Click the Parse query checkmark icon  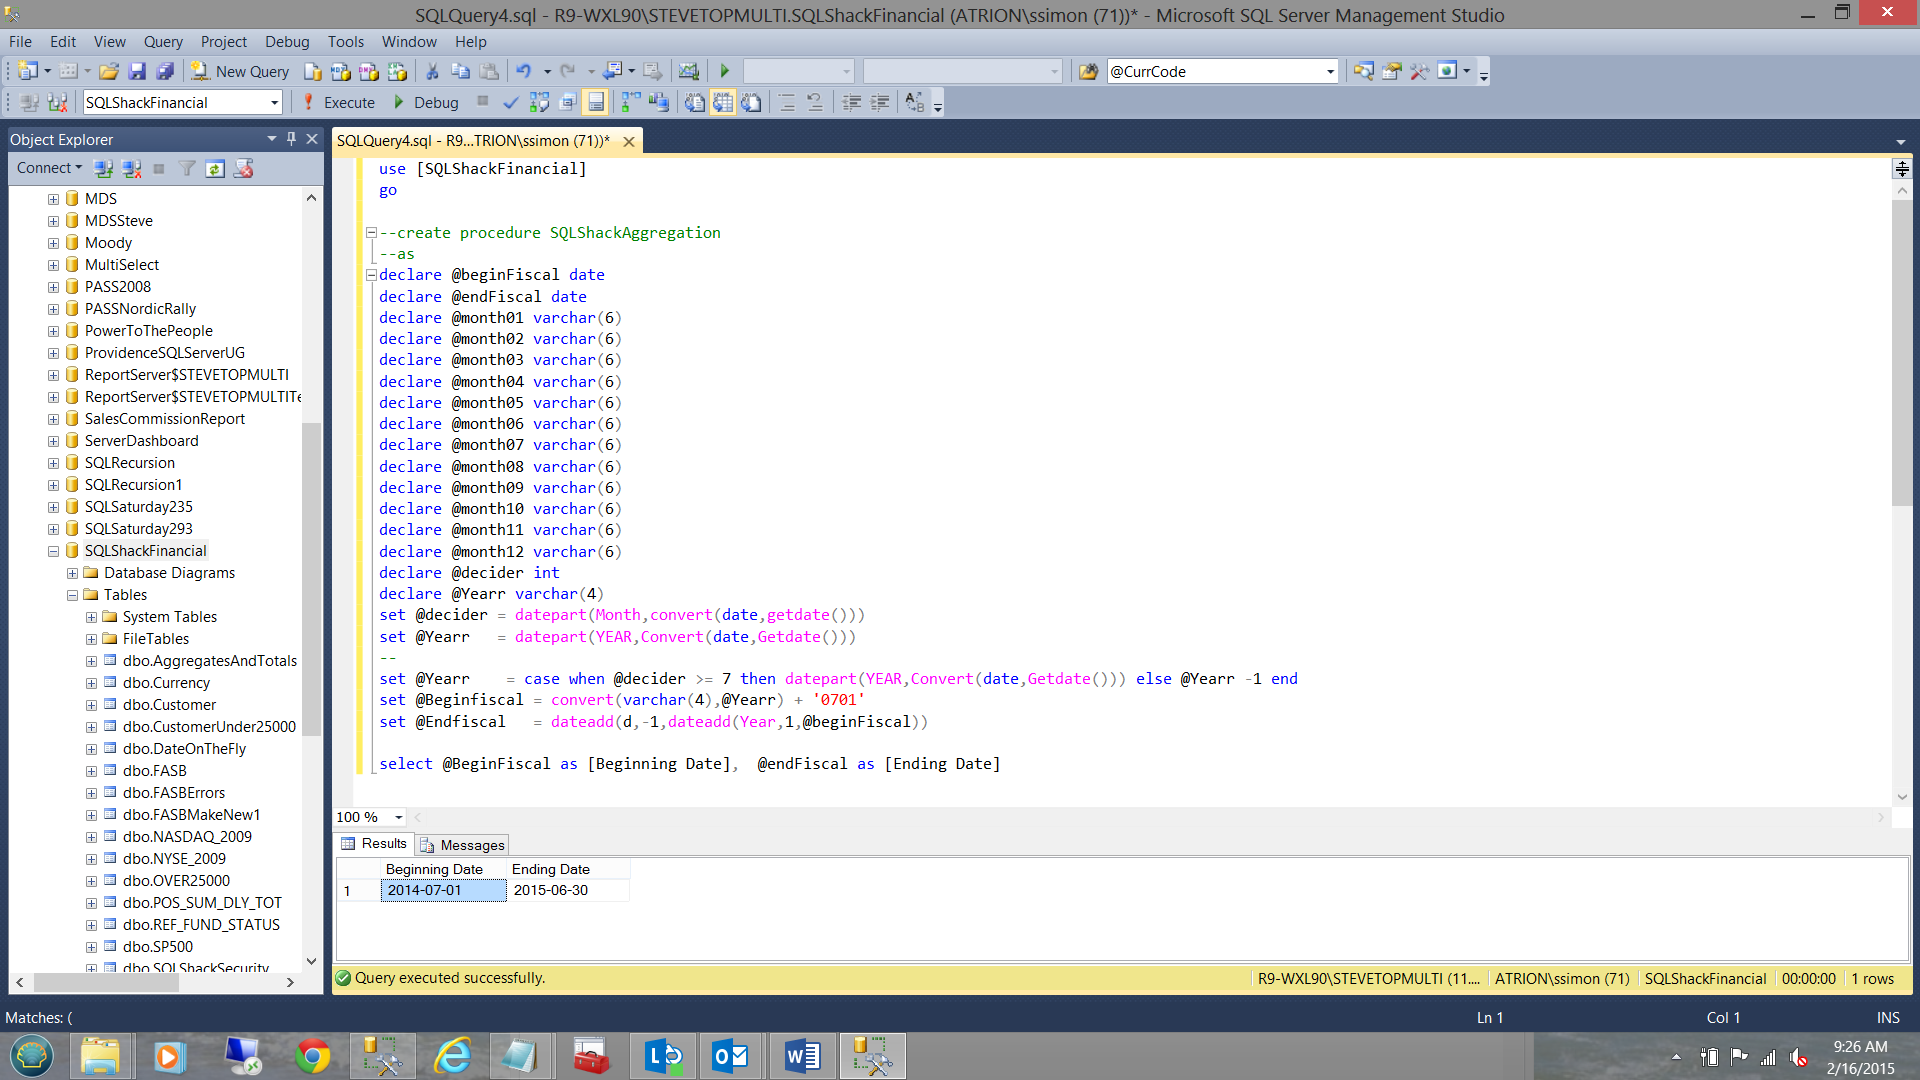point(510,102)
